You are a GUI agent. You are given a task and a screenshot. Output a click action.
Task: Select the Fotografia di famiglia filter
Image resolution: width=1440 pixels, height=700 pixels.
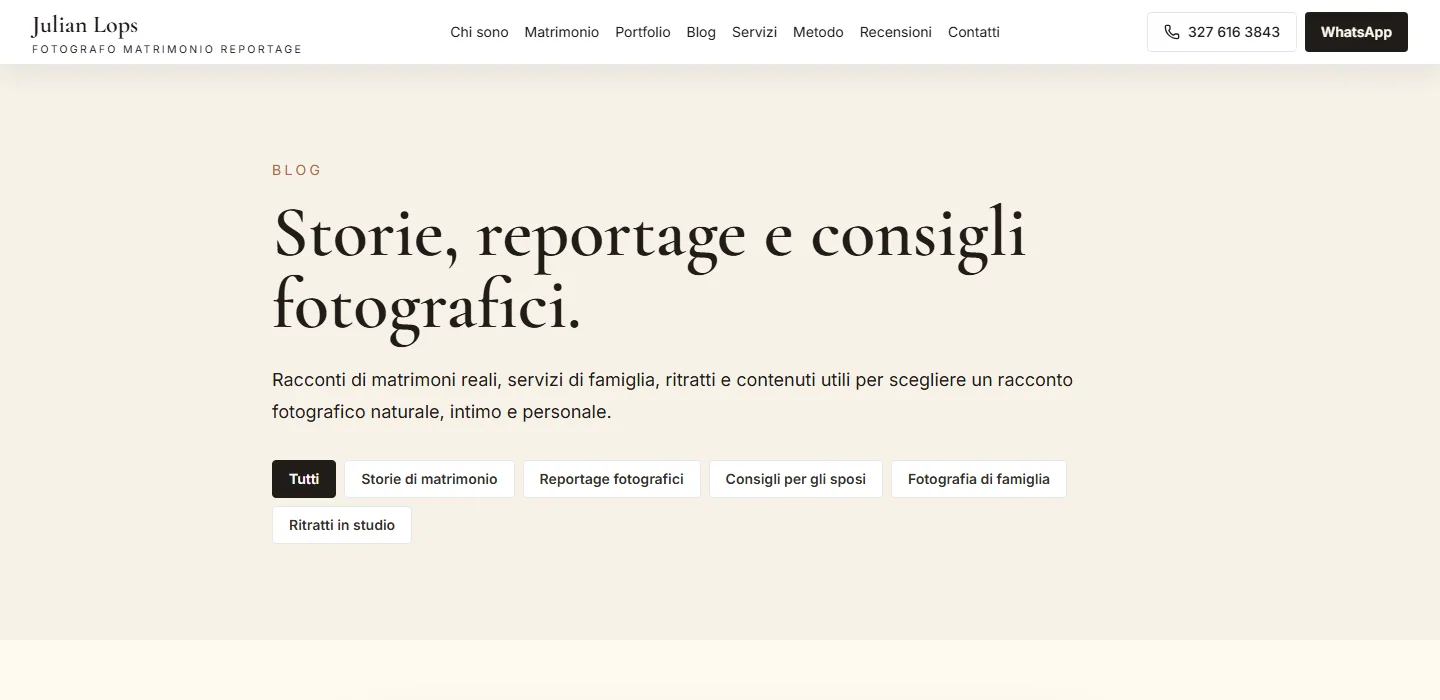pyautogui.click(x=979, y=479)
